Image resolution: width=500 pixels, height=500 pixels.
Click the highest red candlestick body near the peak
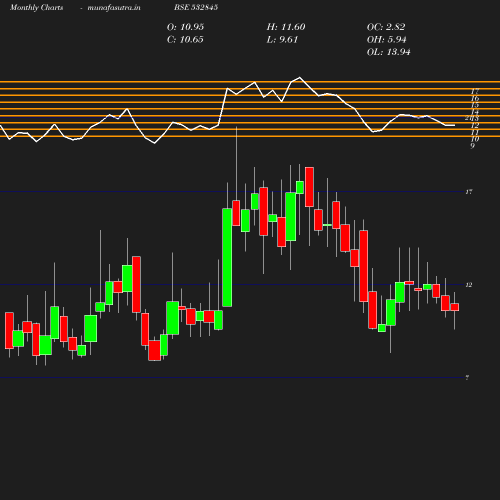pos(309,187)
